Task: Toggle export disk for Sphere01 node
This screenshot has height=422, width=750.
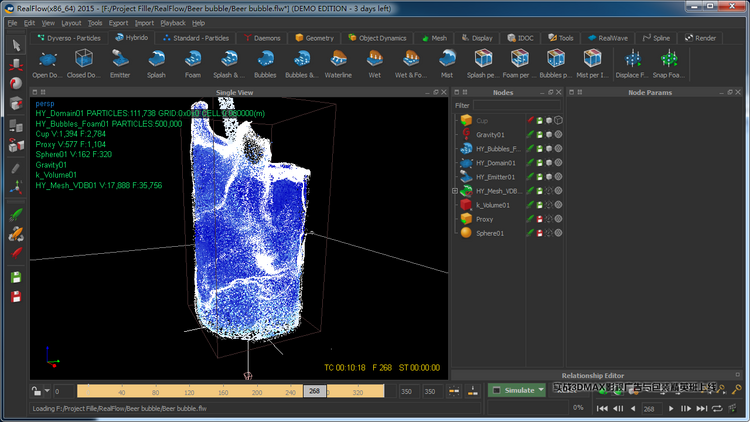Action: (540, 233)
